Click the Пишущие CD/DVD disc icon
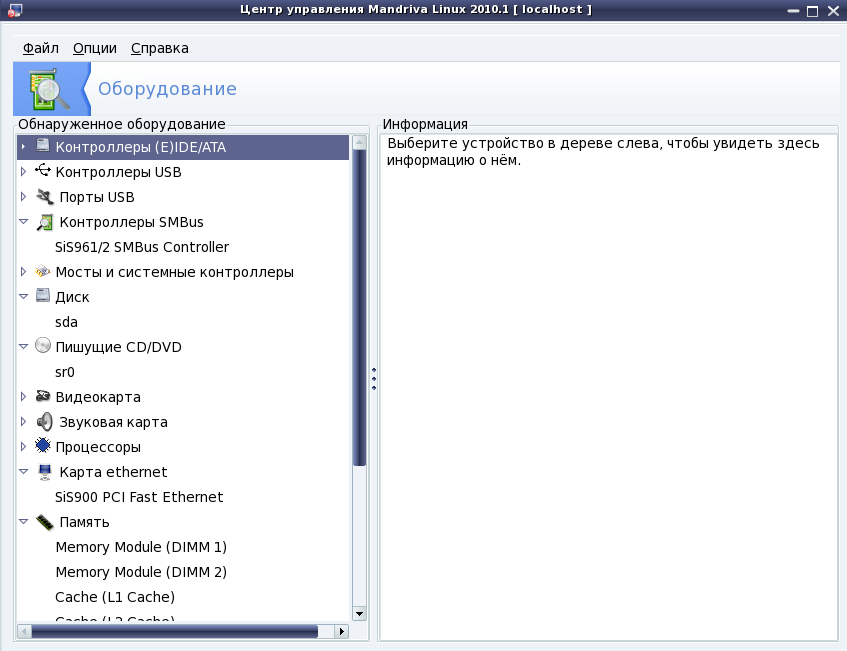This screenshot has height=651, width=847. click(x=43, y=345)
